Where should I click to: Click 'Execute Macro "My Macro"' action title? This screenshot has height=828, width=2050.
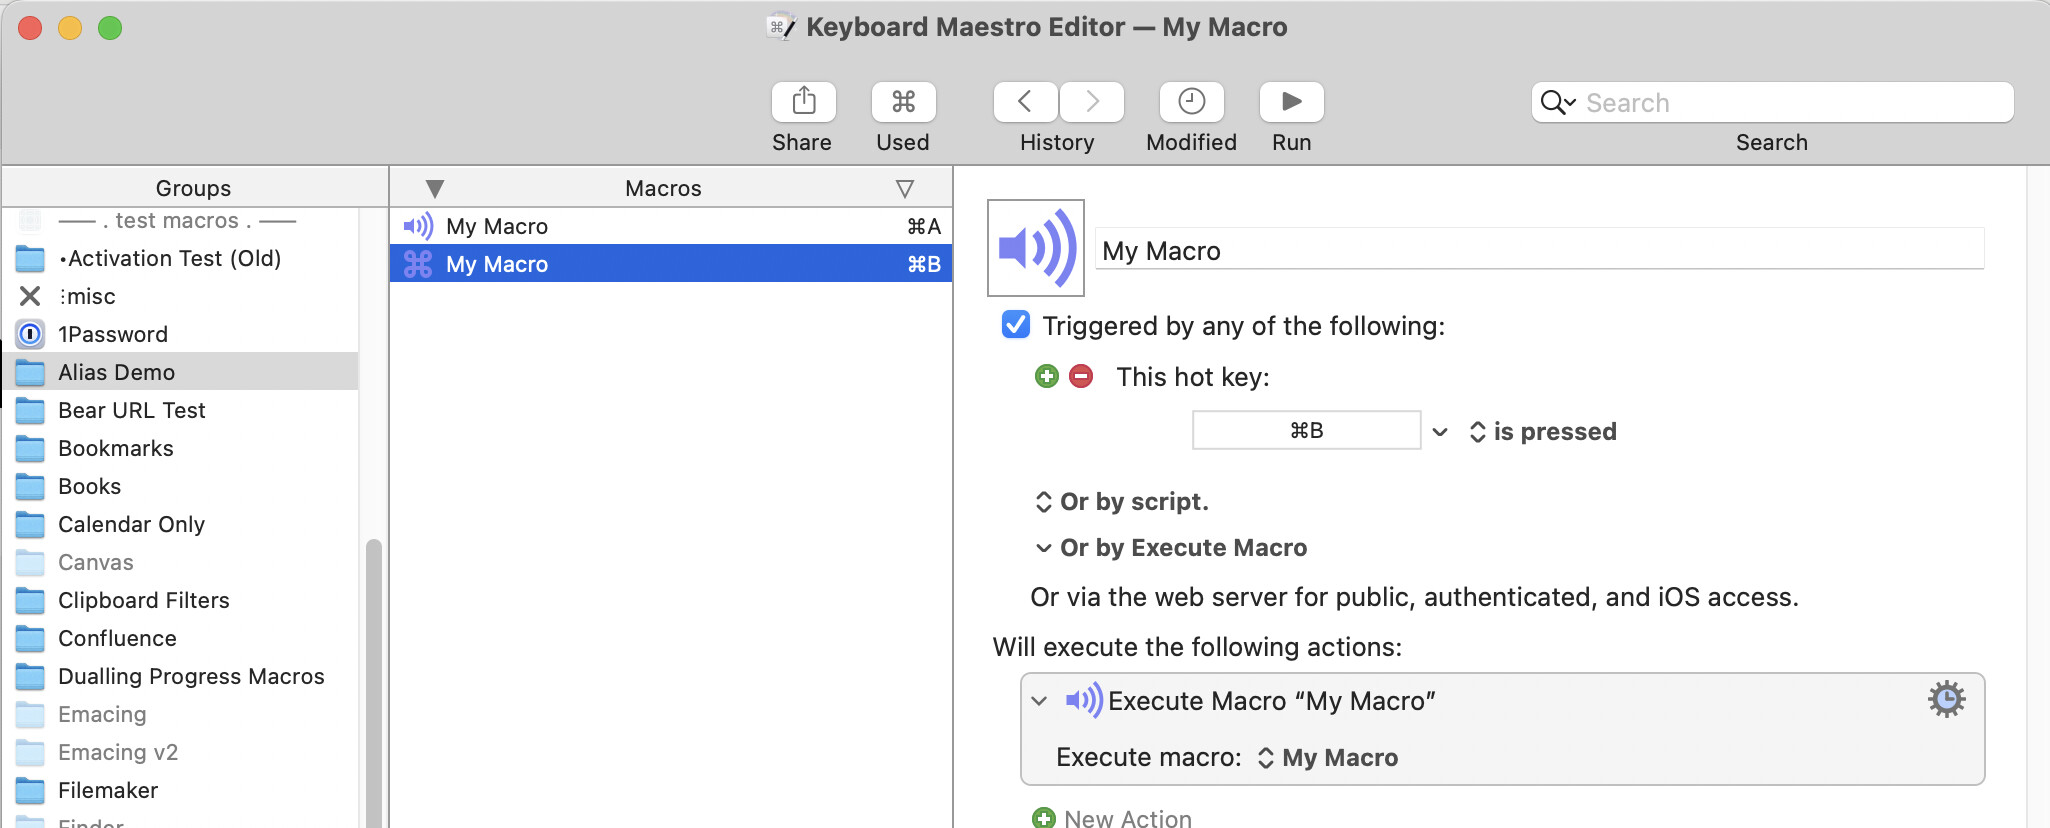(1272, 701)
